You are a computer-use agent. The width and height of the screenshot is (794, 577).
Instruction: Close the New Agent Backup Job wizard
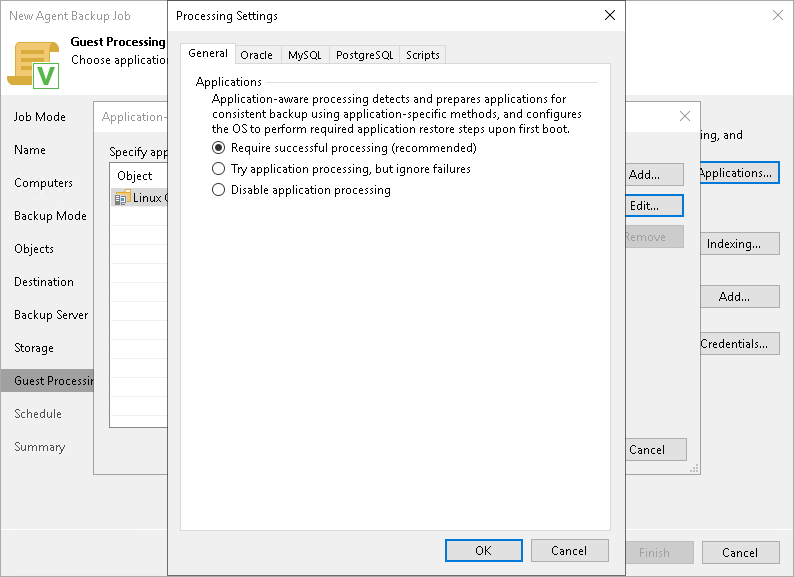tap(778, 15)
